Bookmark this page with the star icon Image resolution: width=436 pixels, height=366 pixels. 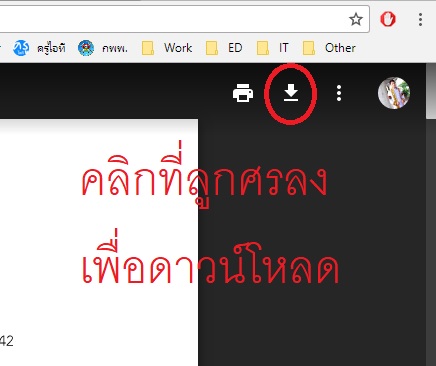(x=356, y=19)
